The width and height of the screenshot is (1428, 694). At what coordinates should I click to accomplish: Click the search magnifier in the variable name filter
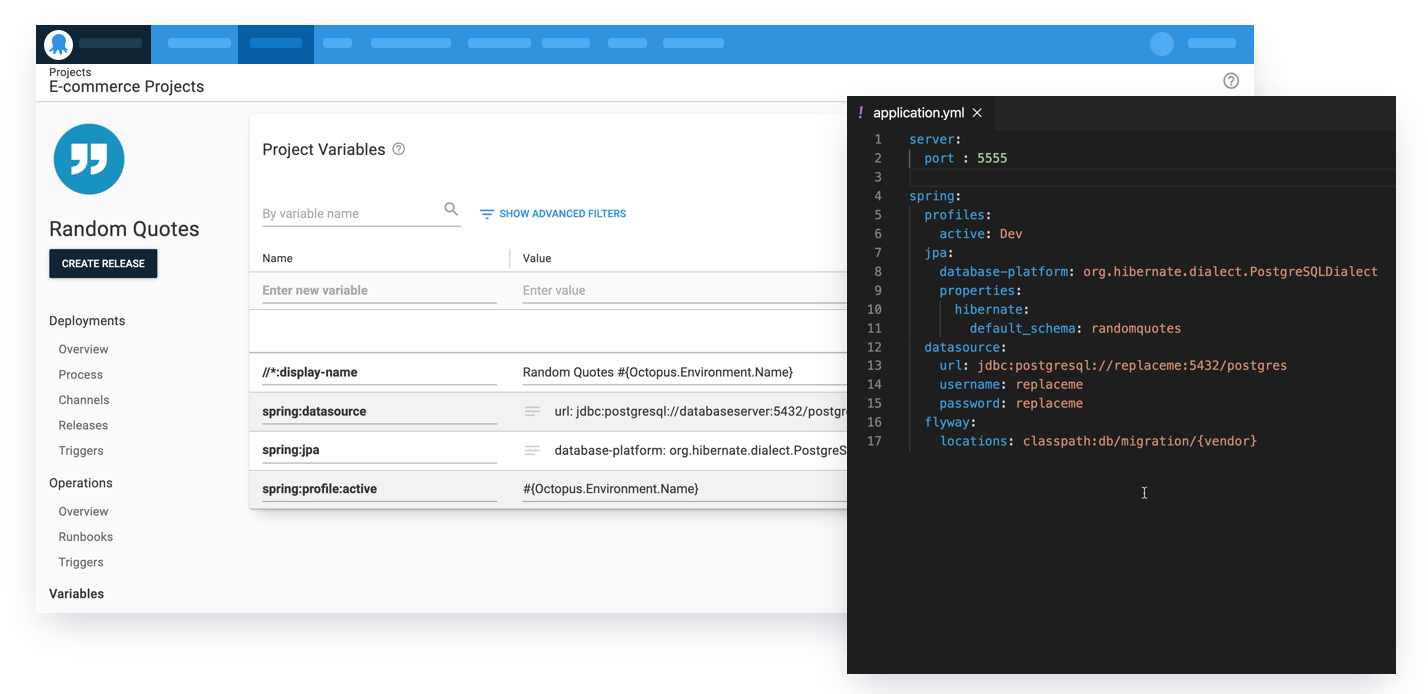tap(451, 209)
